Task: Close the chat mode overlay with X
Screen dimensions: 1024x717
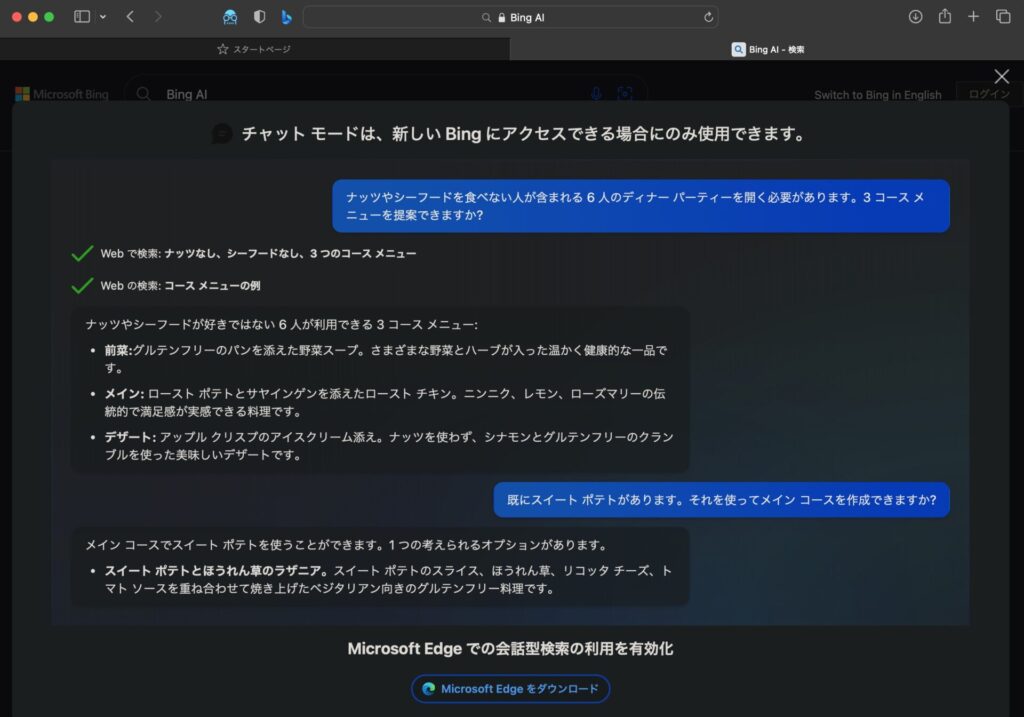Action: point(1001,76)
